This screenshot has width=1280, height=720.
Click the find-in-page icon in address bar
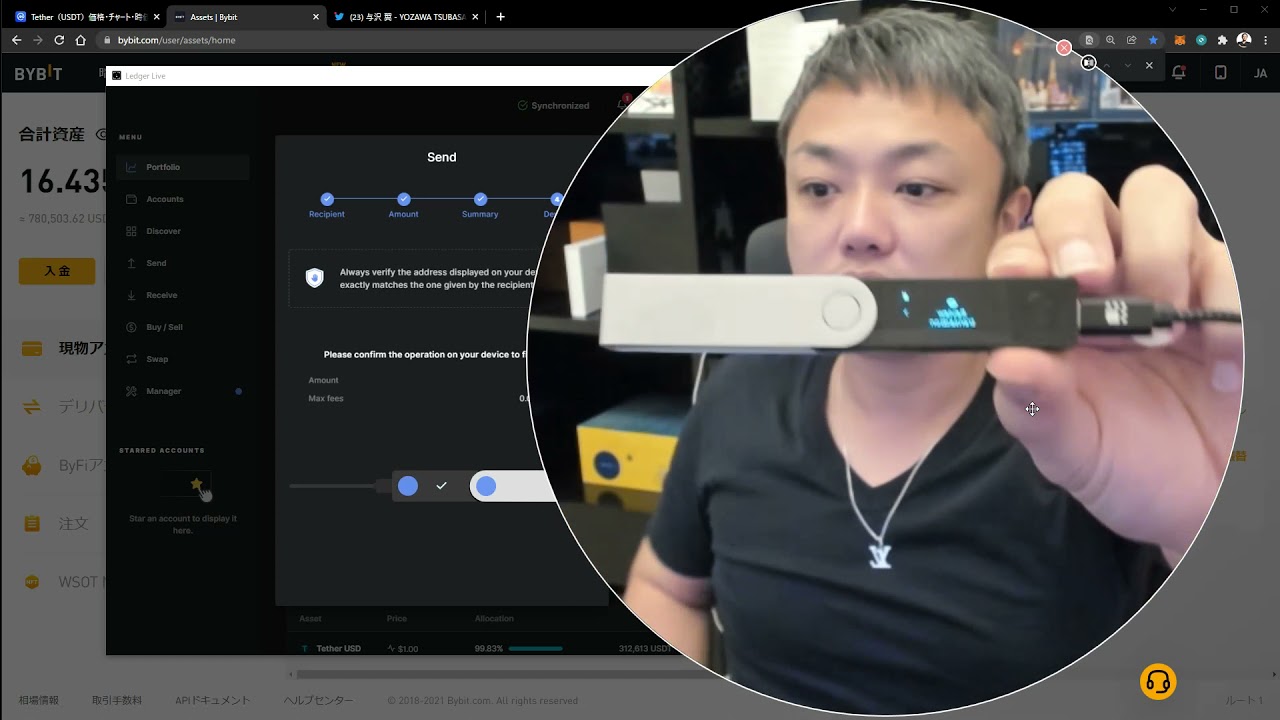pyautogui.click(x=1089, y=40)
